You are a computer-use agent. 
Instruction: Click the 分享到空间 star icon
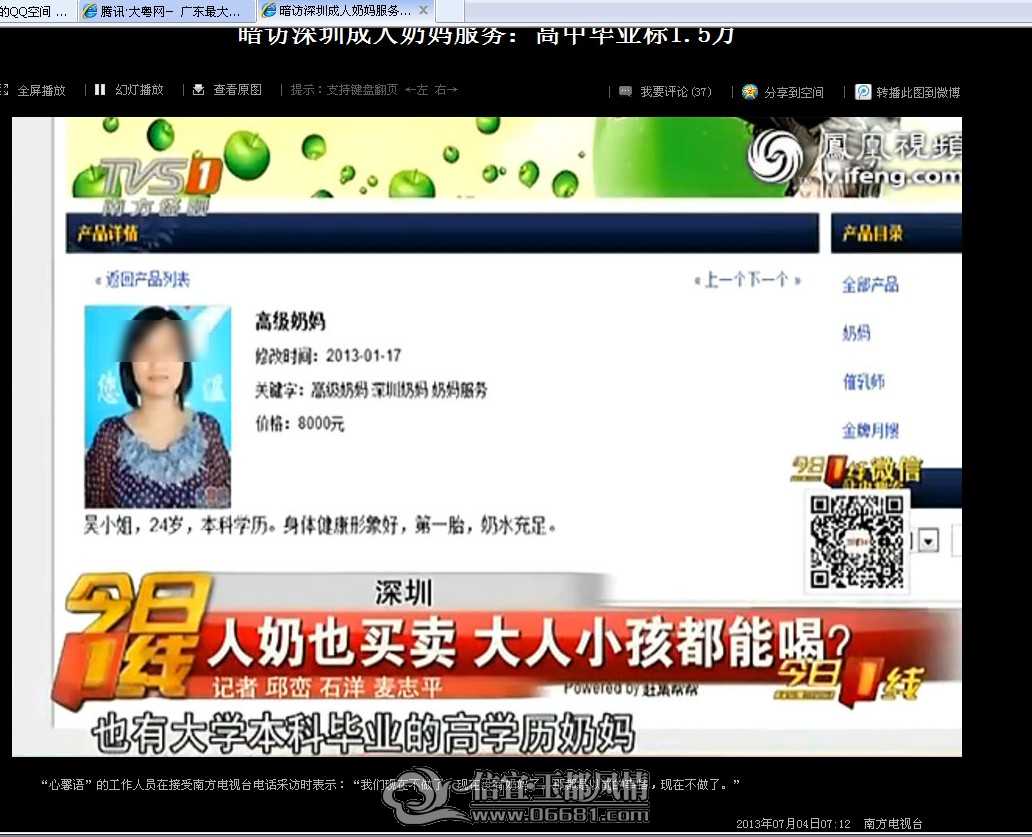coord(750,91)
